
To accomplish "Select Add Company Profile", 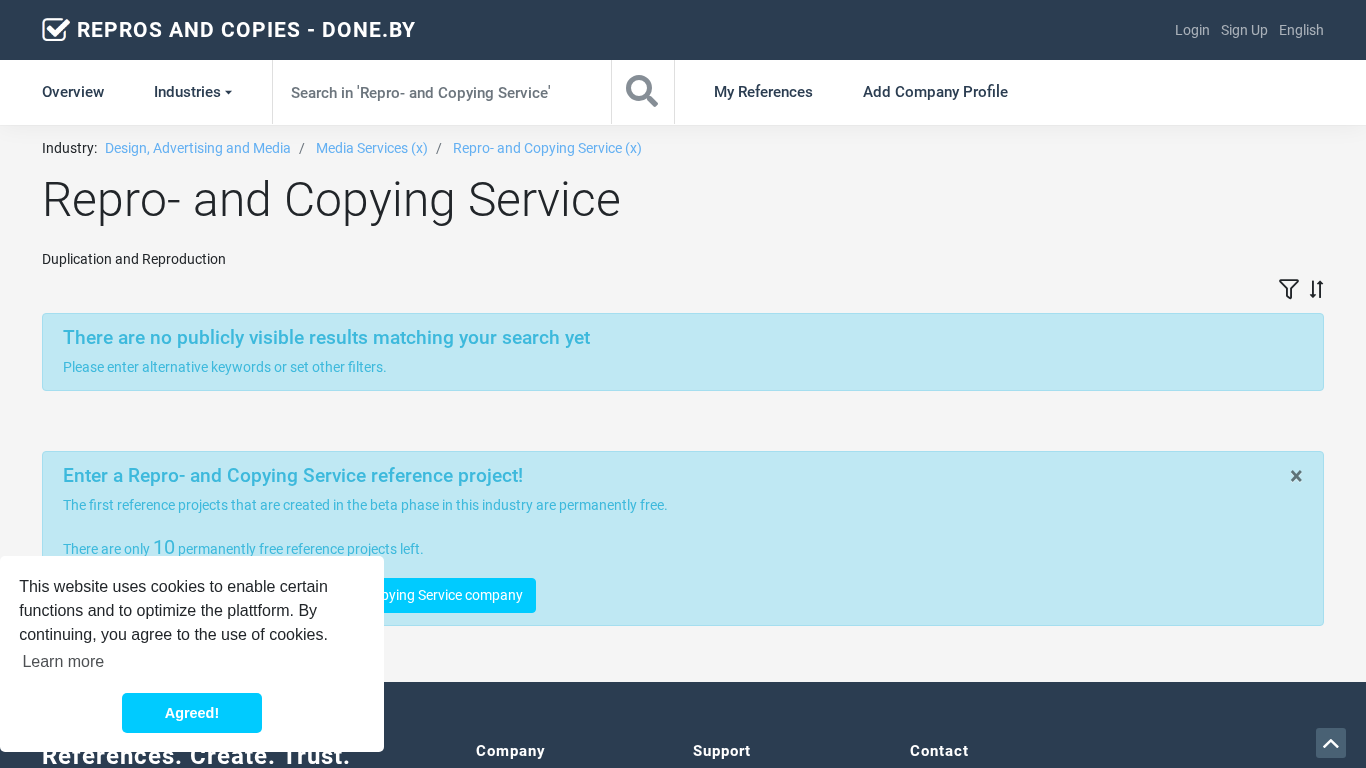I will click(935, 92).
